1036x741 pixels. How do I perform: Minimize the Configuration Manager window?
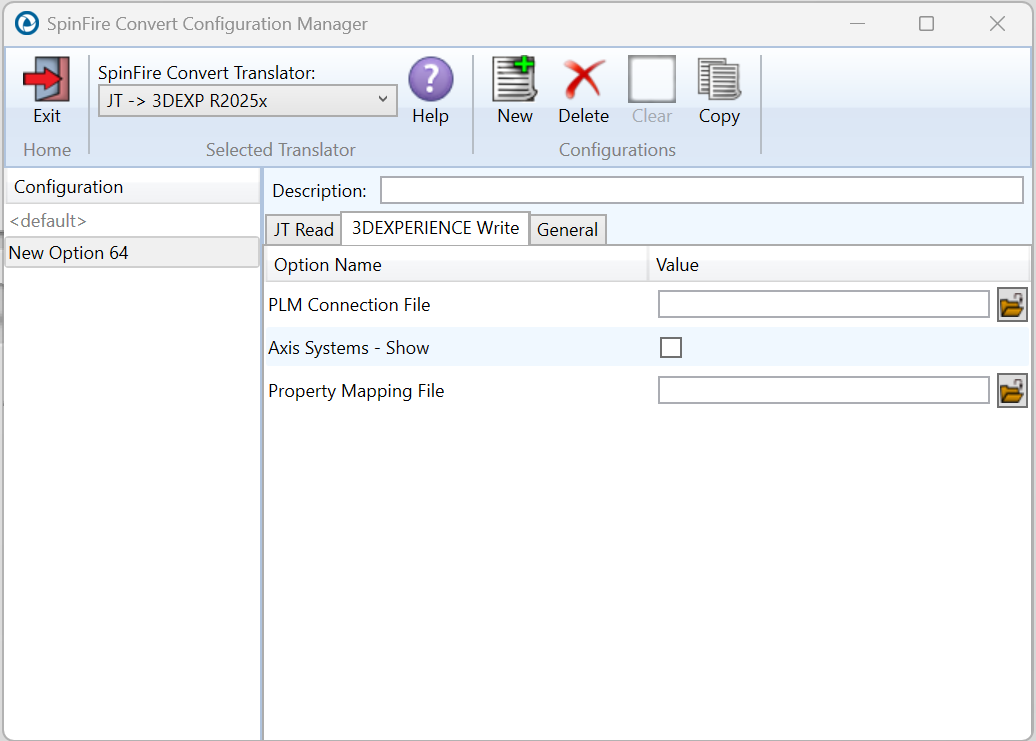click(858, 24)
